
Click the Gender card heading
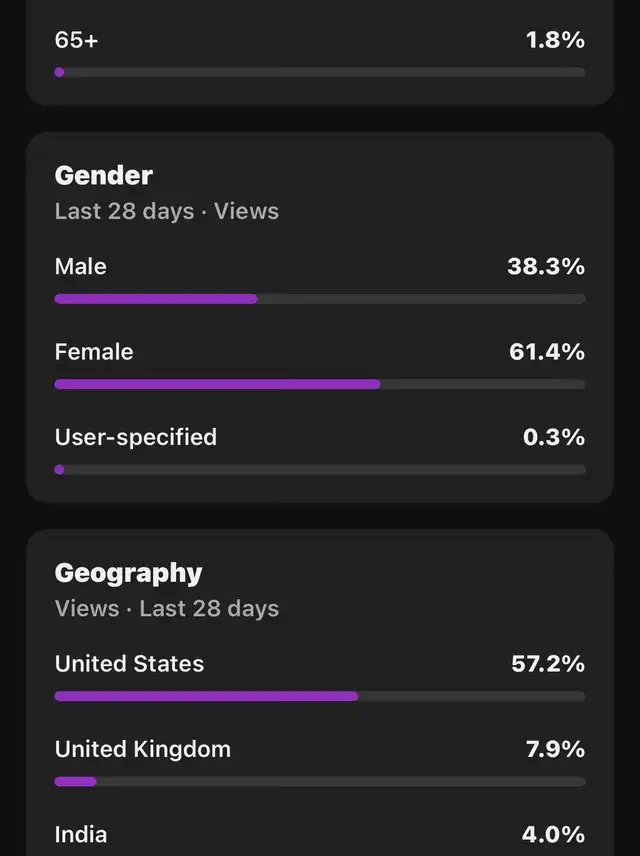point(104,175)
